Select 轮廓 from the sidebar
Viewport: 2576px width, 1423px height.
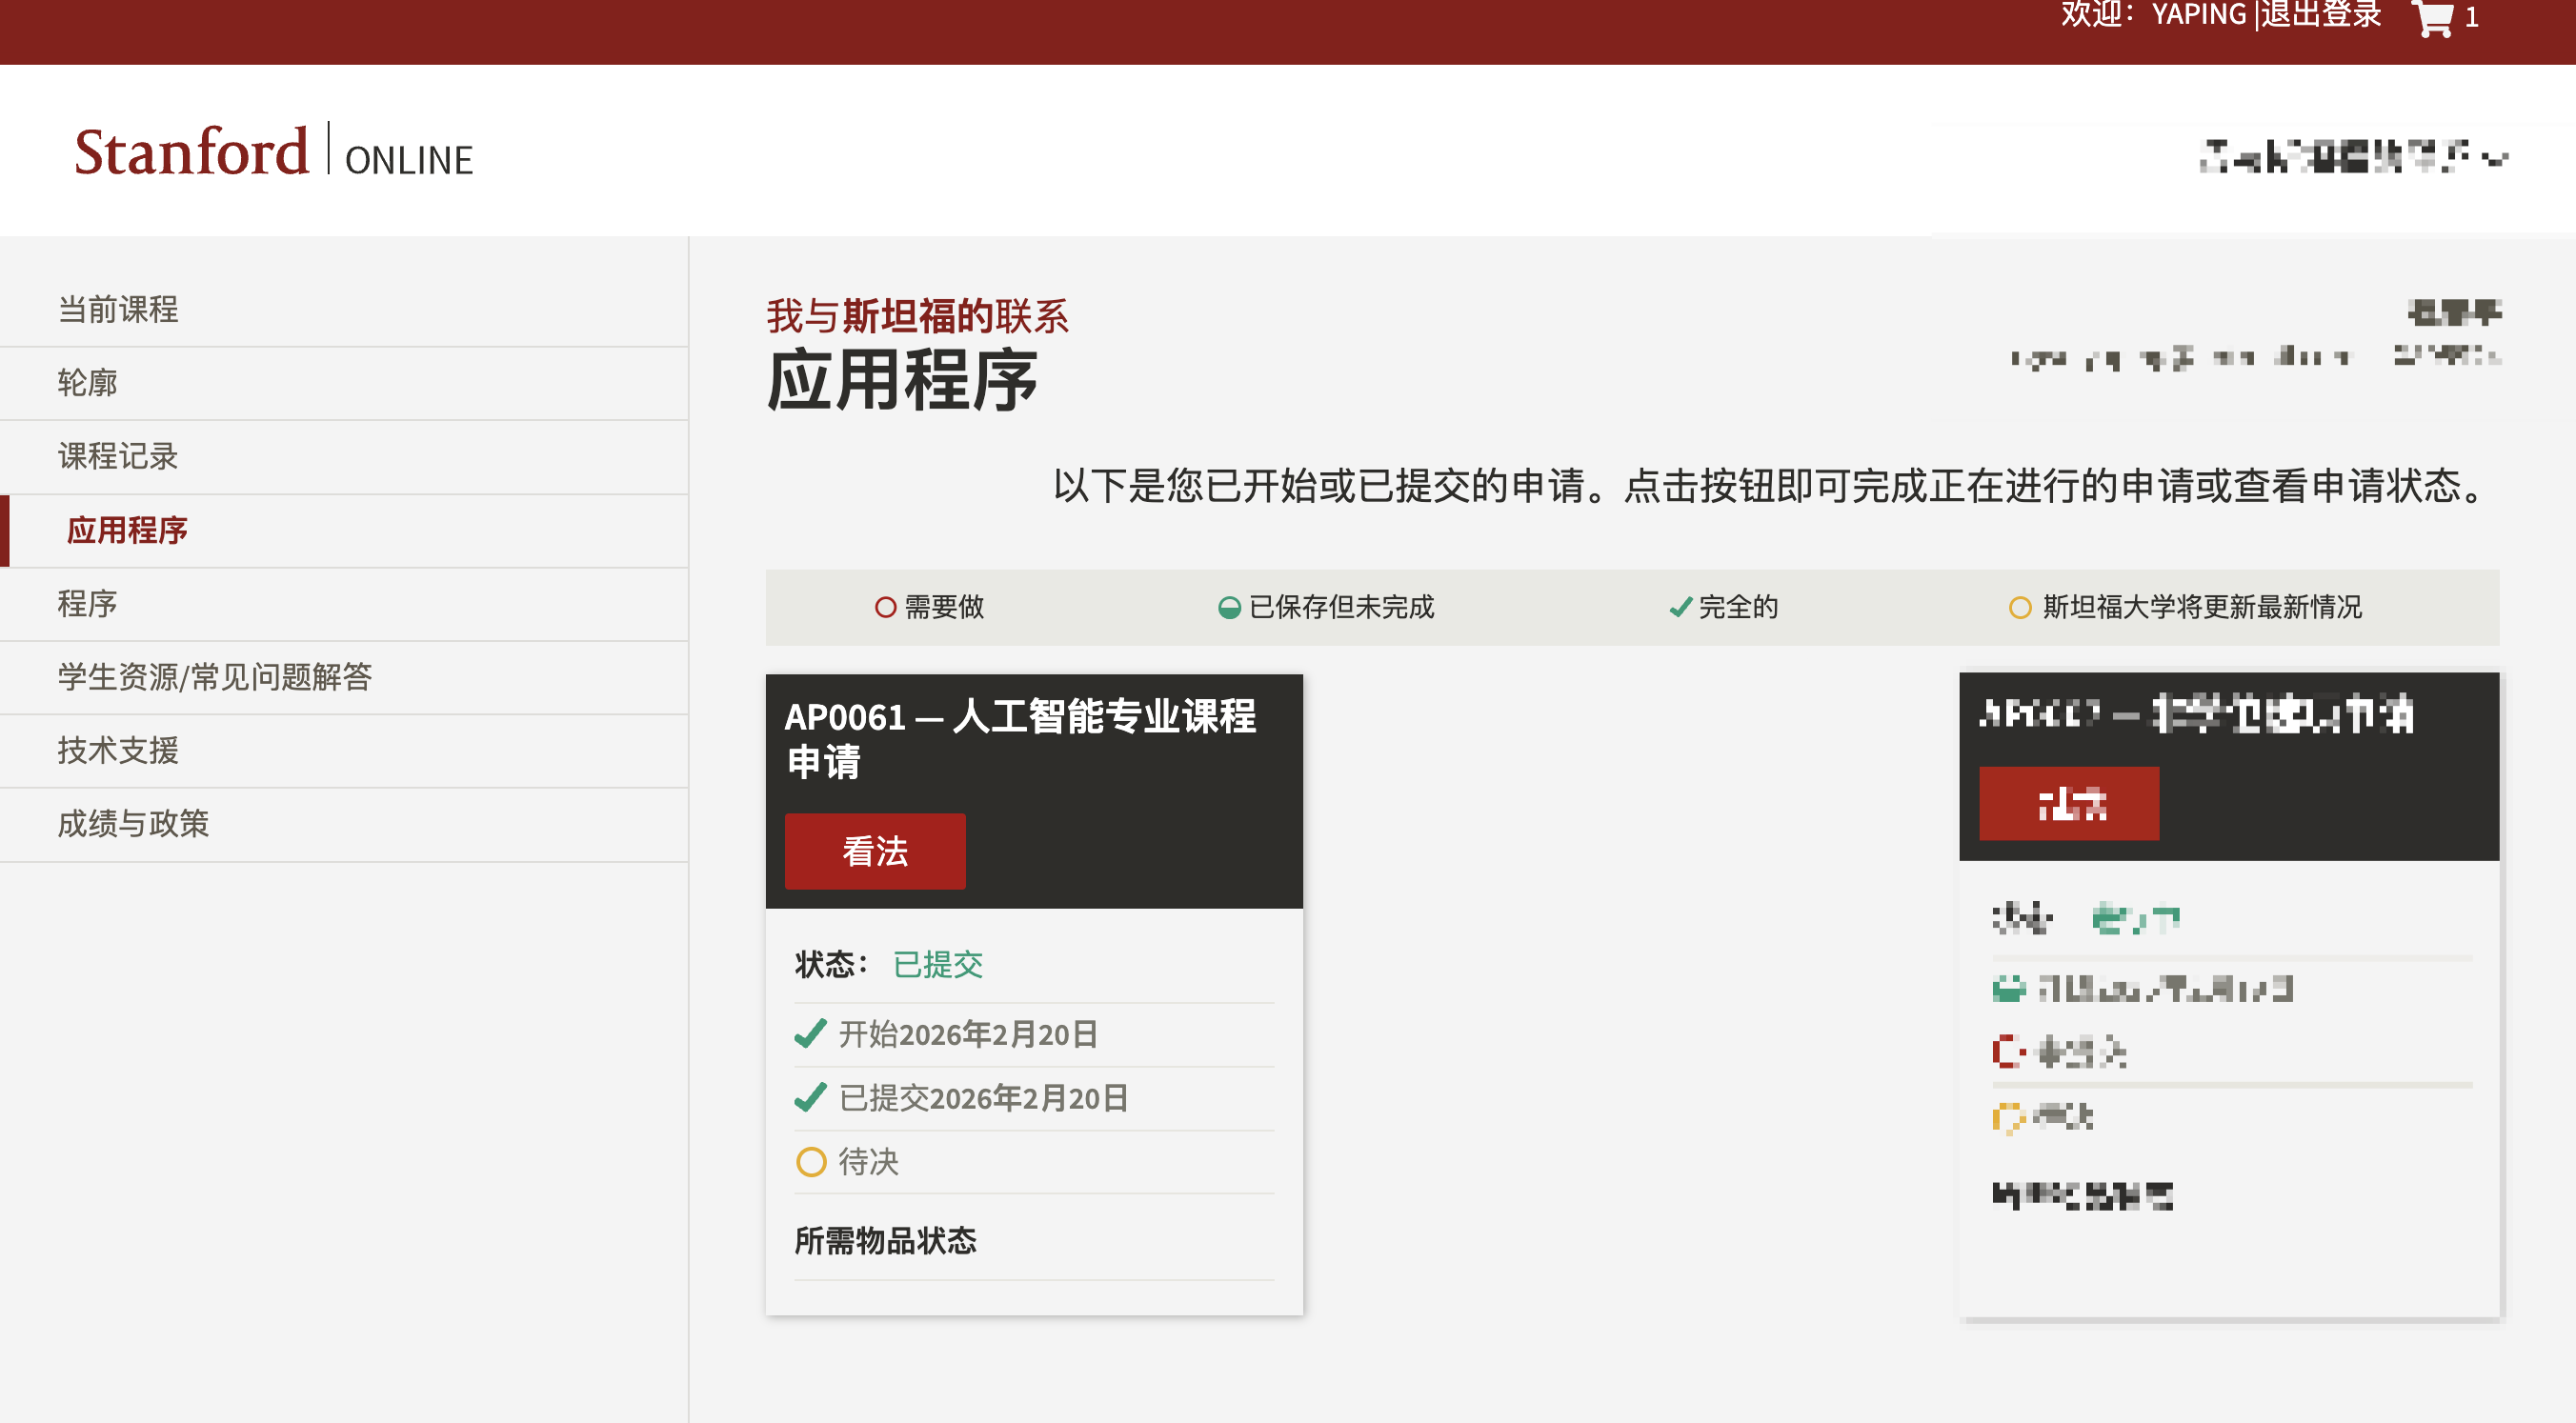click(x=344, y=384)
